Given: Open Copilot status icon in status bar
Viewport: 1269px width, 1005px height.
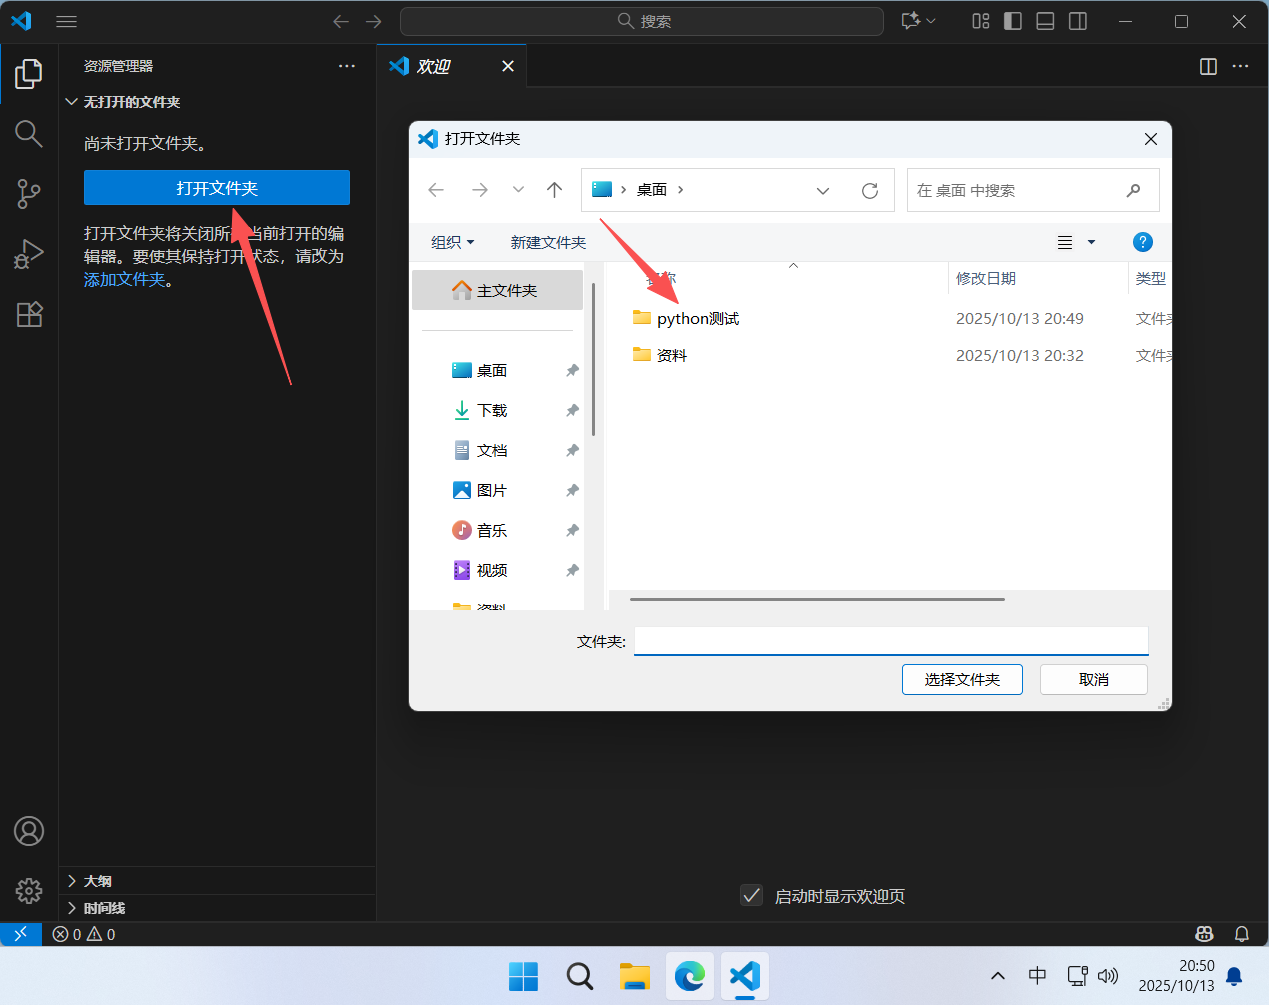Looking at the screenshot, I should coord(1205,934).
